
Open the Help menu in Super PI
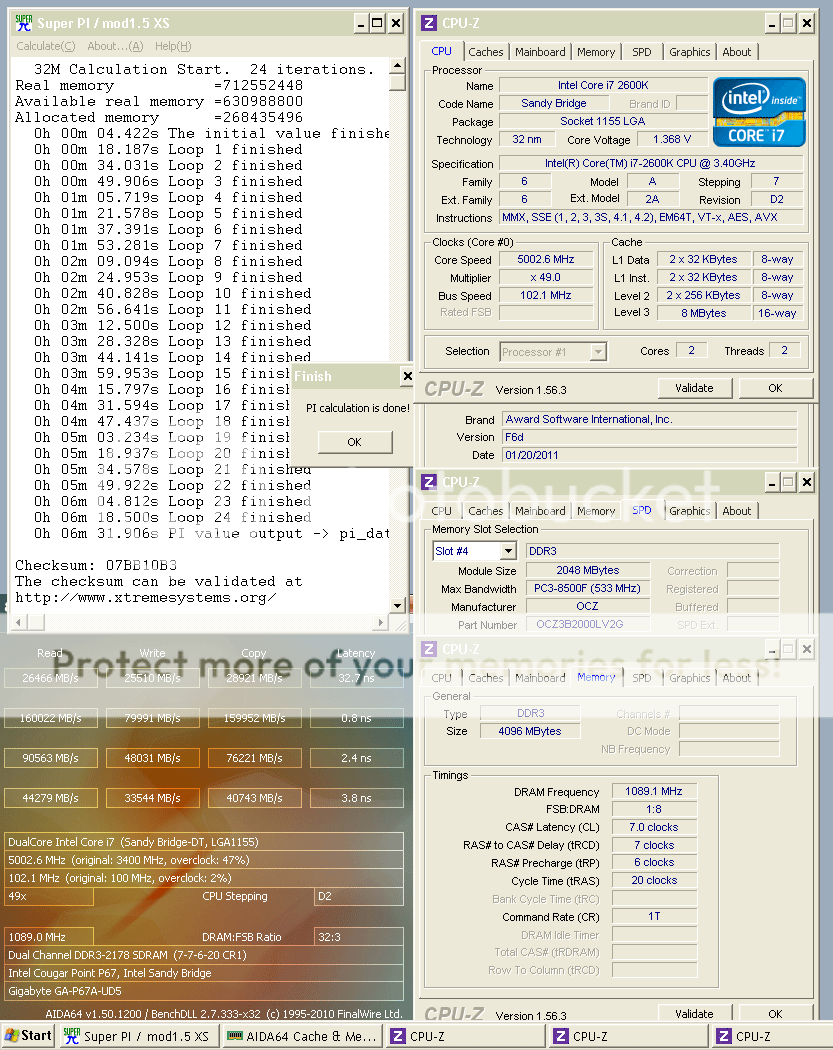pos(173,46)
